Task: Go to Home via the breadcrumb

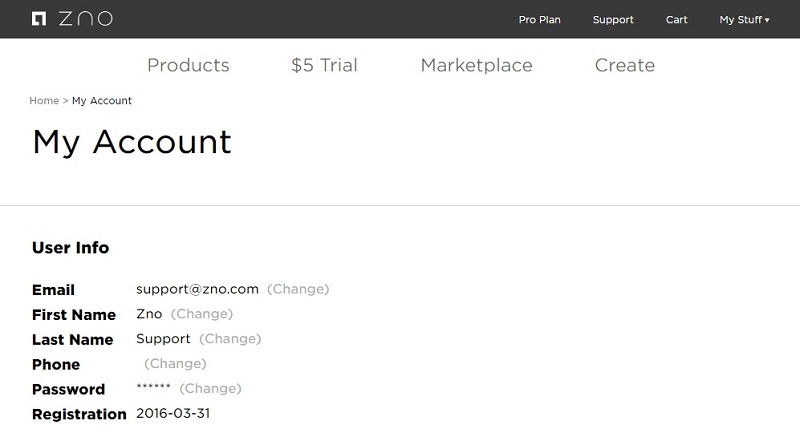Action: (x=44, y=101)
